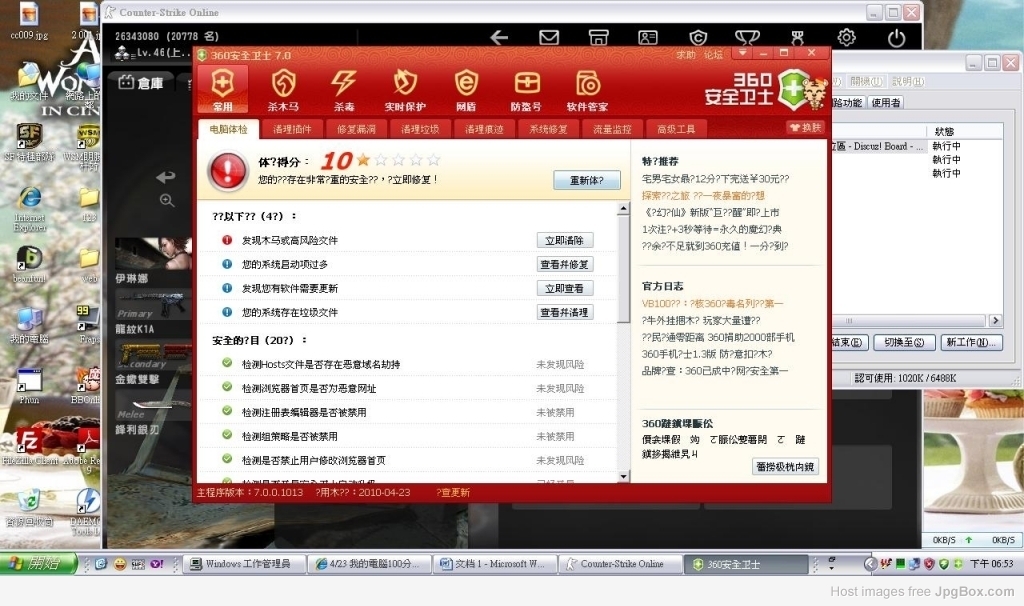Click the 常用 common tools icon
This screenshot has height=606, width=1024.
click(222, 89)
